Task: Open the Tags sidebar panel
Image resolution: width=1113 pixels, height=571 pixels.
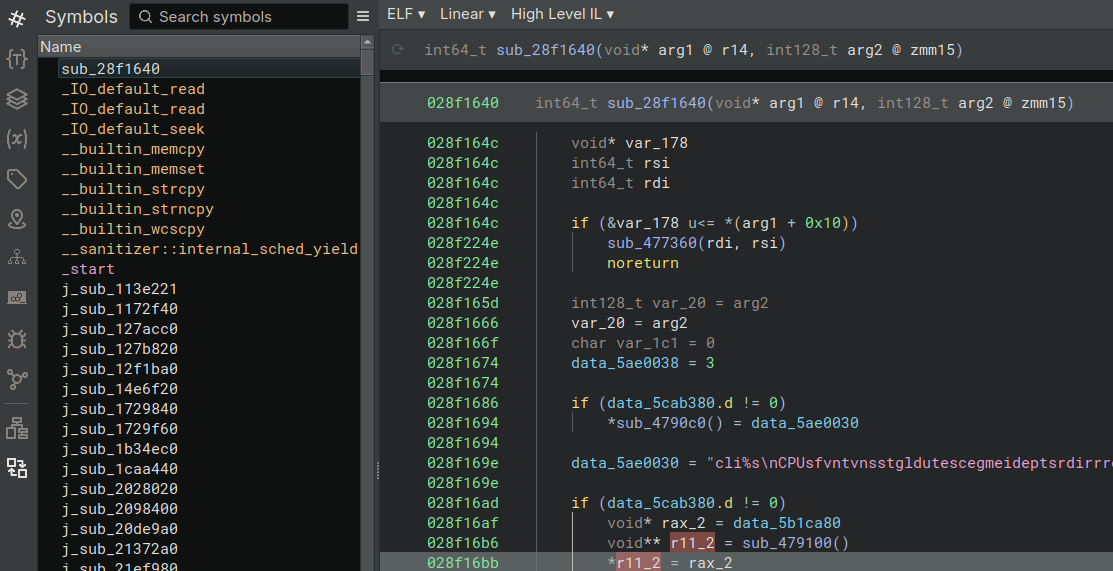Action: tap(17, 179)
